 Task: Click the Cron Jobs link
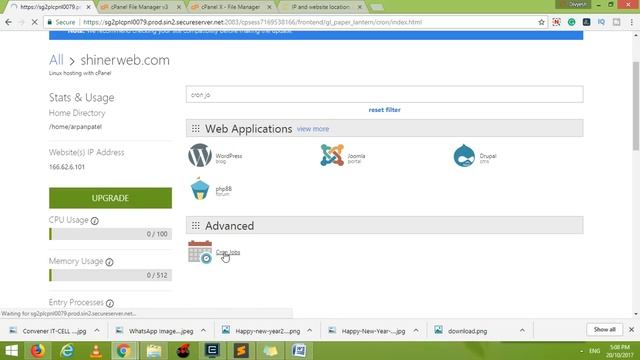(x=228, y=252)
